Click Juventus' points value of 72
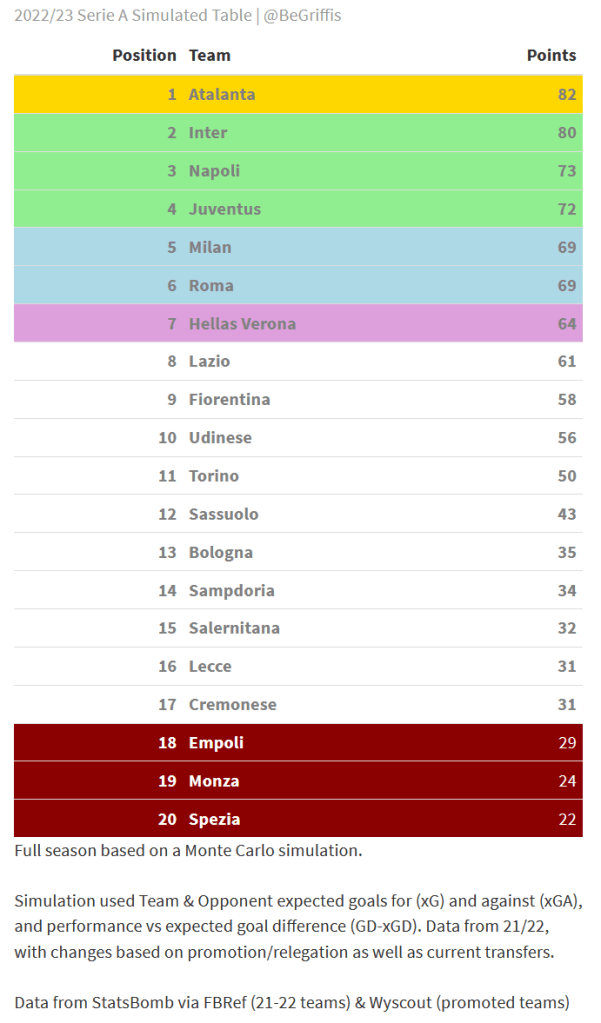The image size is (601, 1023). 566,209
